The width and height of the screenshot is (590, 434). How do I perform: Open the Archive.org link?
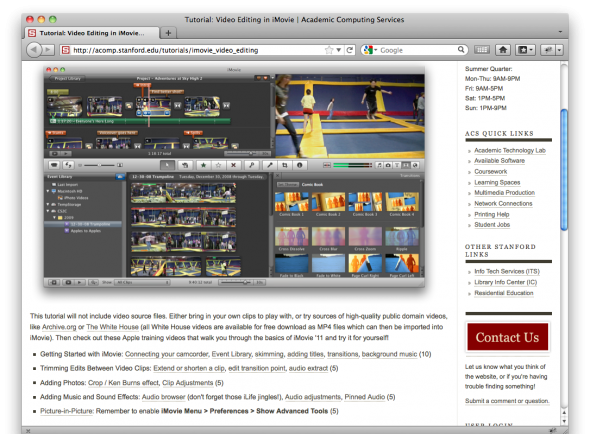[59, 327]
